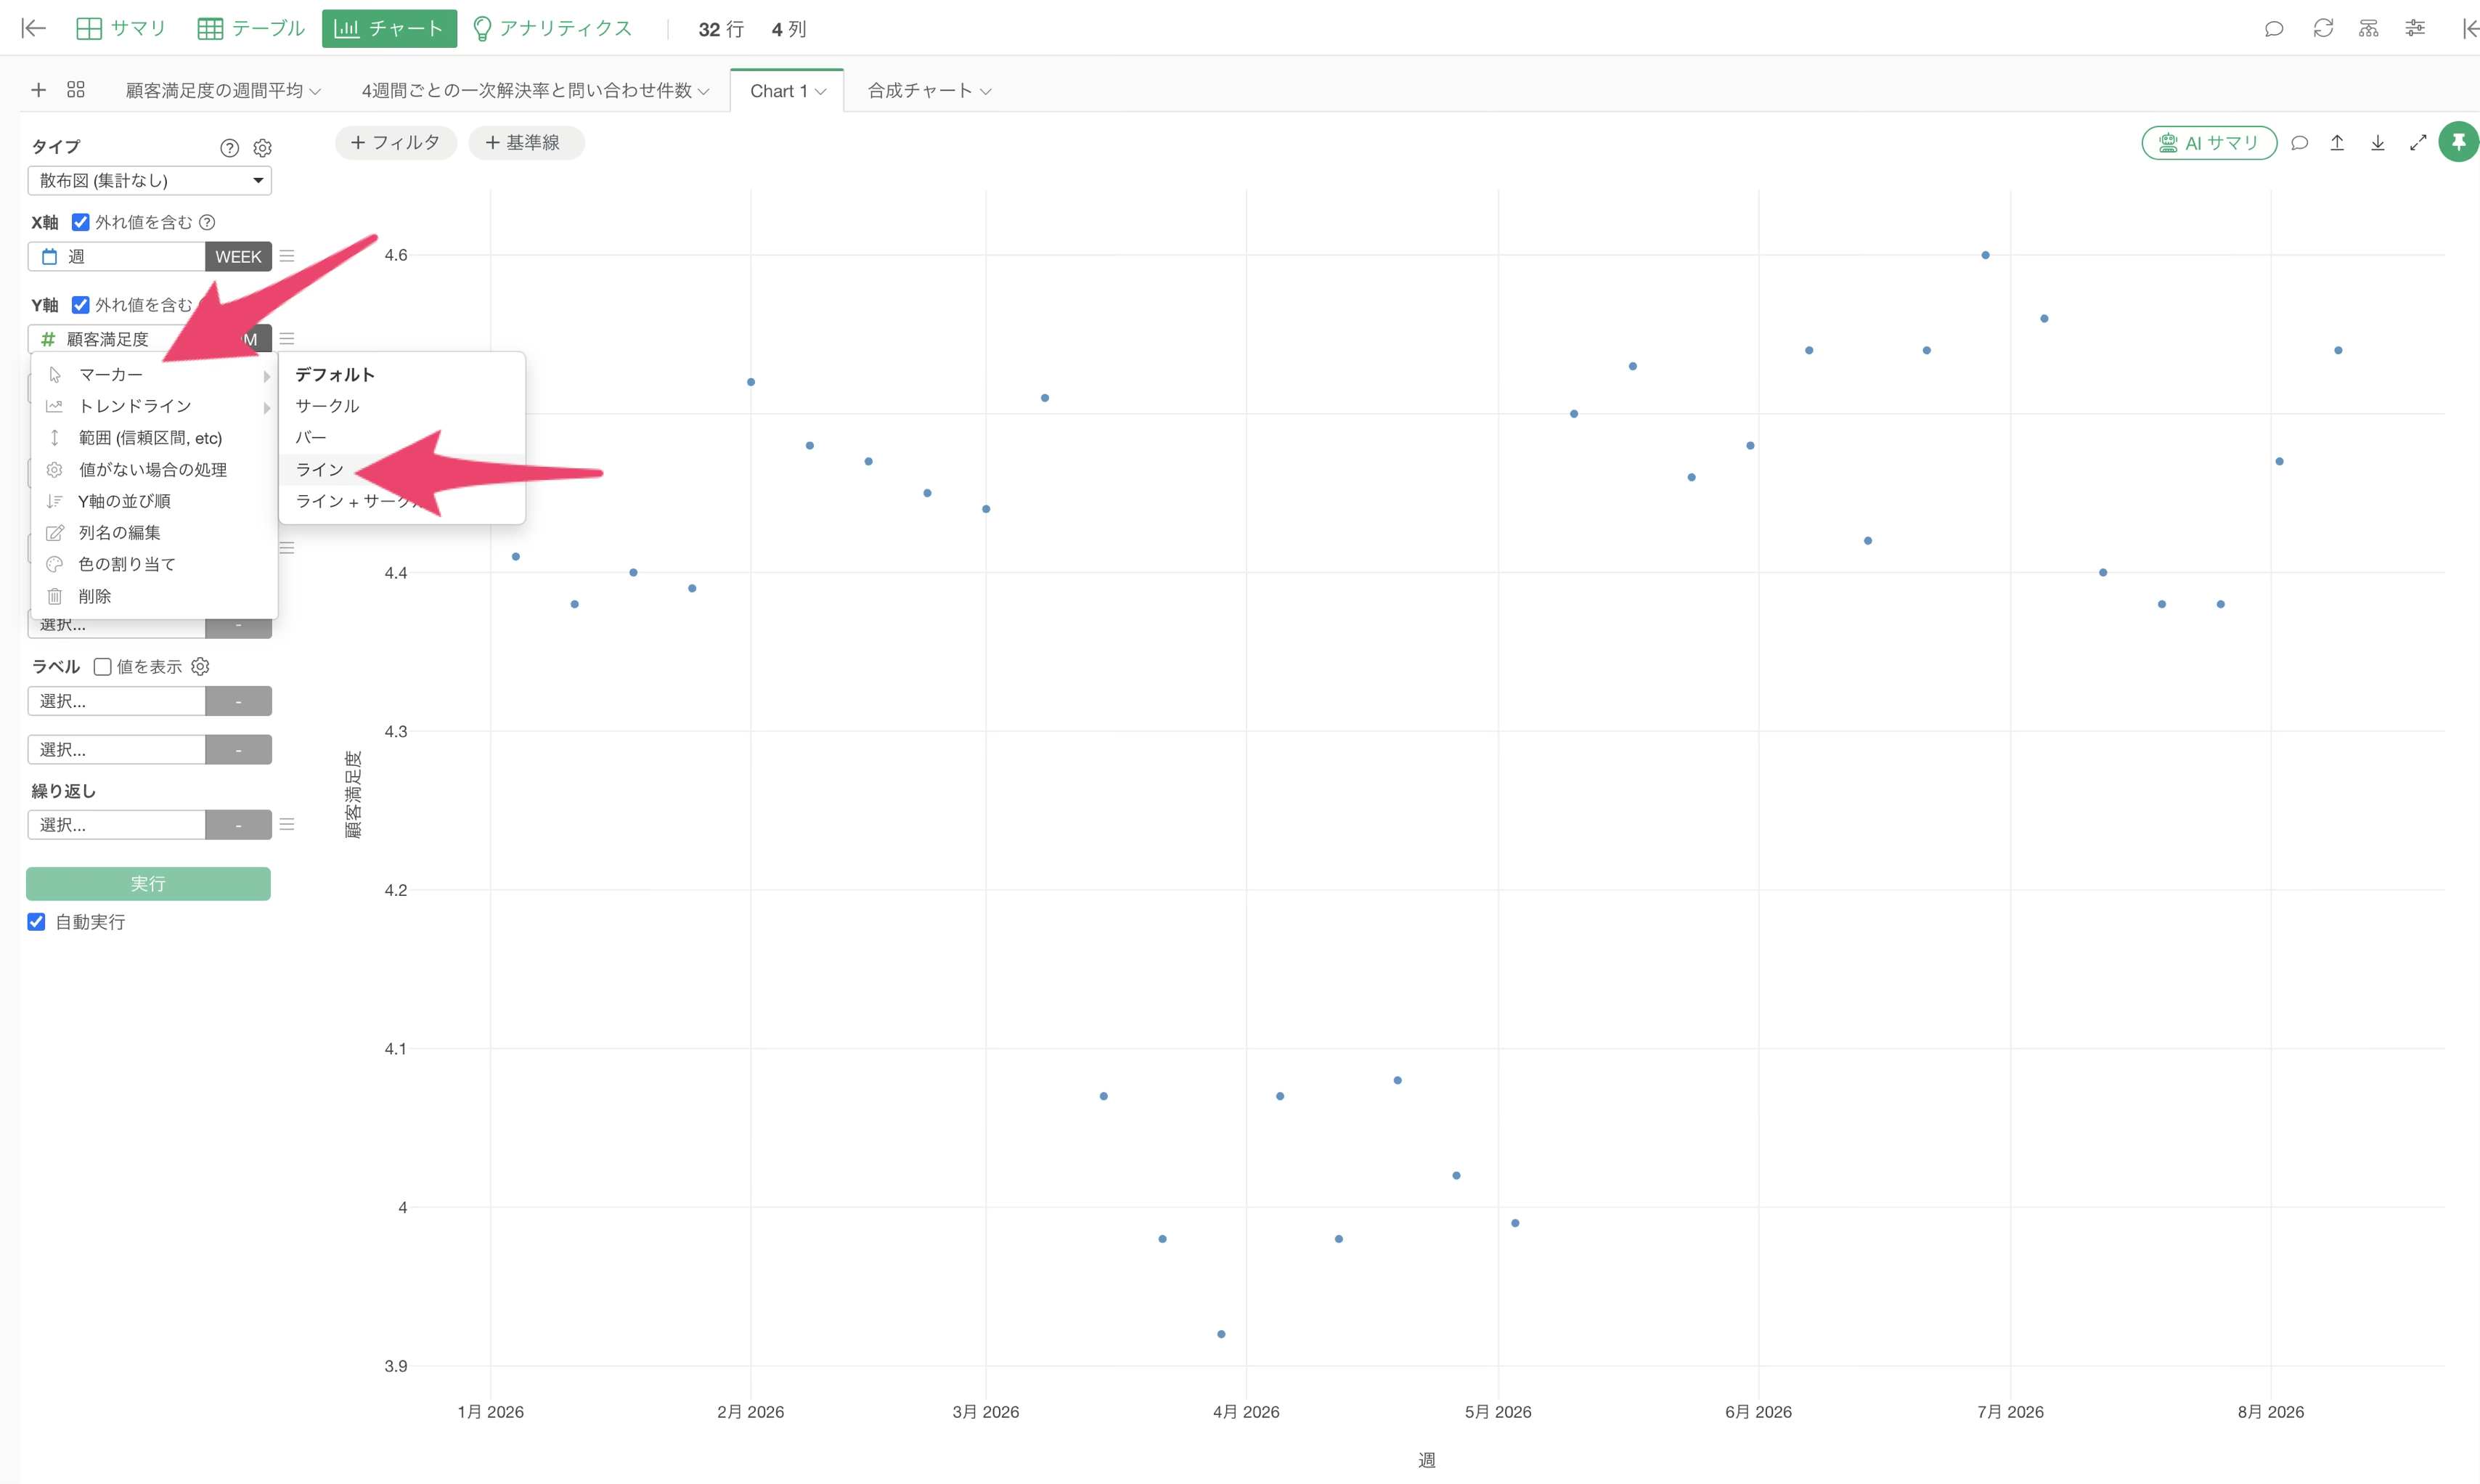The width and height of the screenshot is (2480, 1484).
Task: Click the 実行 run button
Action: click(148, 883)
